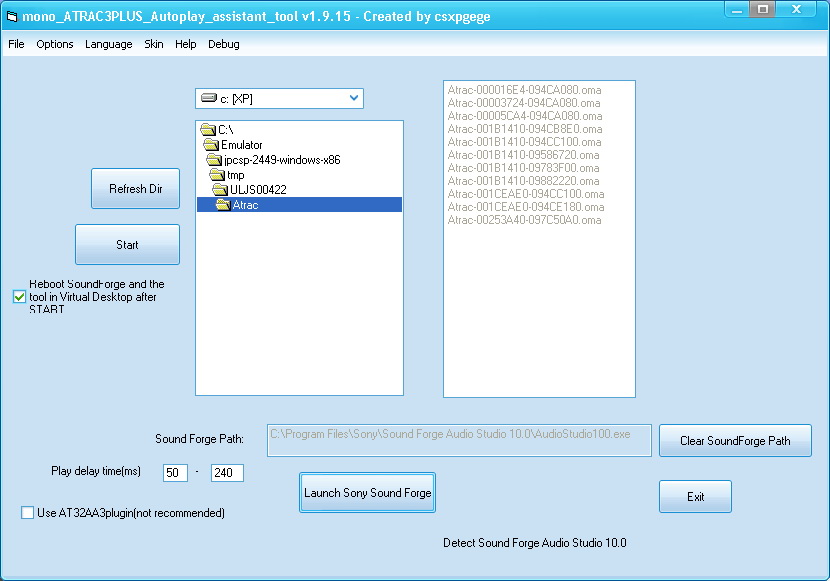Maximize the application window
Viewport: 830px width, 581px height.
pos(763,9)
